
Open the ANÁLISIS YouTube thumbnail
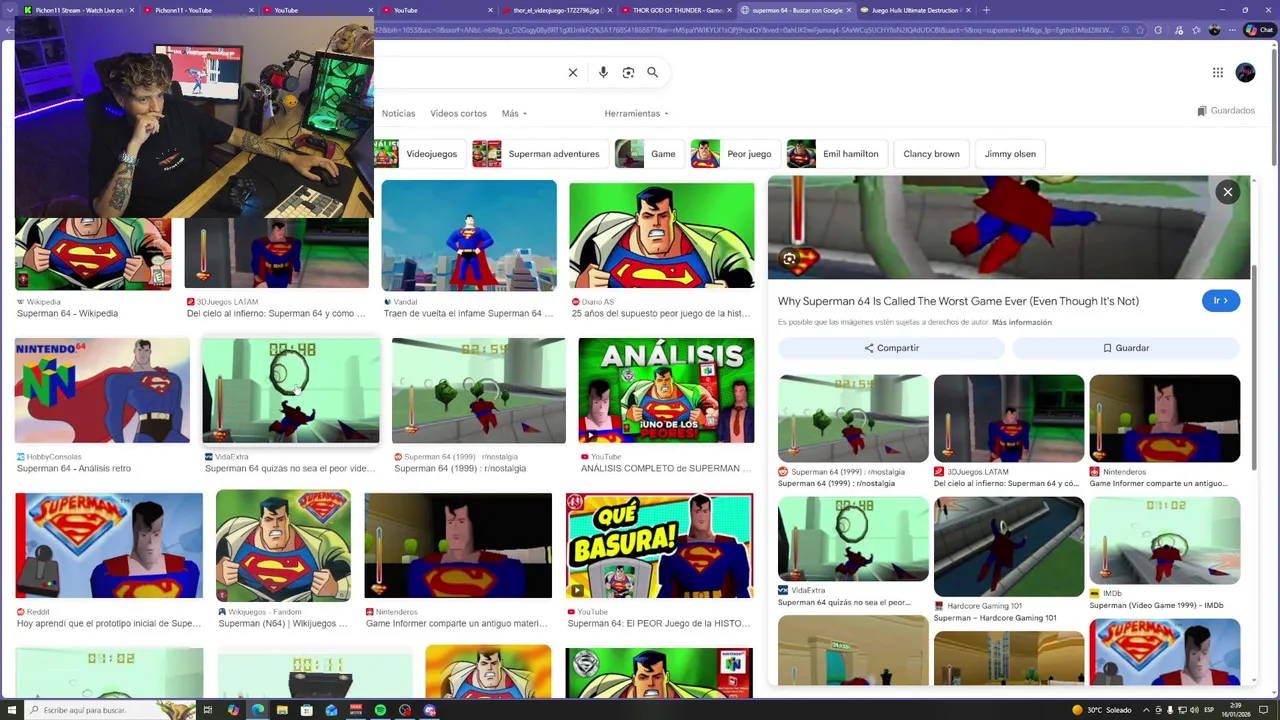click(x=666, y=390)
